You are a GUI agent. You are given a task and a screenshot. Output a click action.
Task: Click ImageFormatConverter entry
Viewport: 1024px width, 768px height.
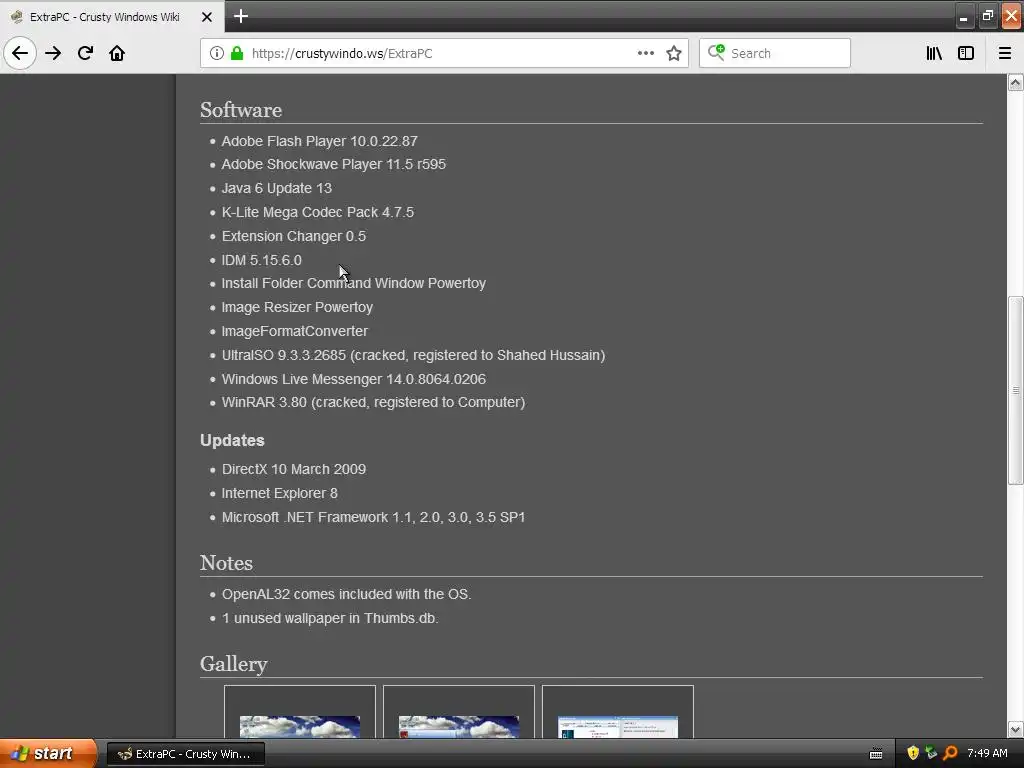pyautogui.click(x=295, y=331)
